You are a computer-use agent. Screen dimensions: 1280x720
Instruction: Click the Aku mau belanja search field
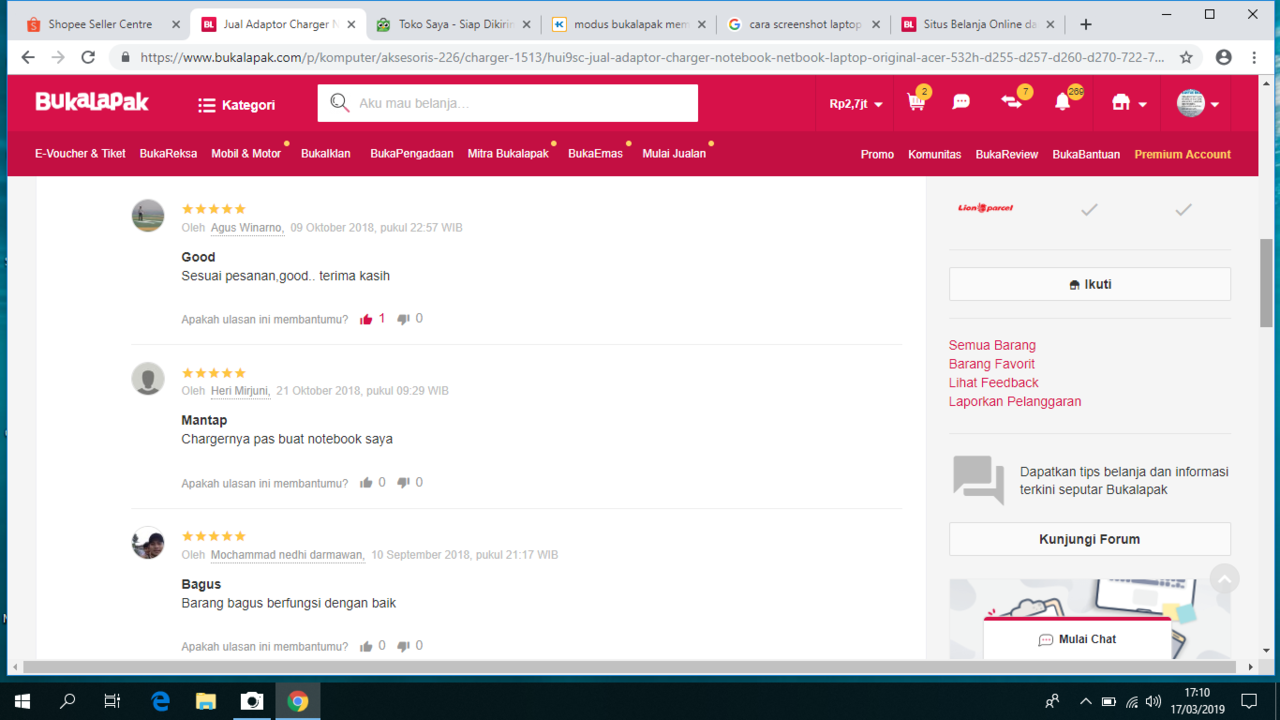(507, 103)
